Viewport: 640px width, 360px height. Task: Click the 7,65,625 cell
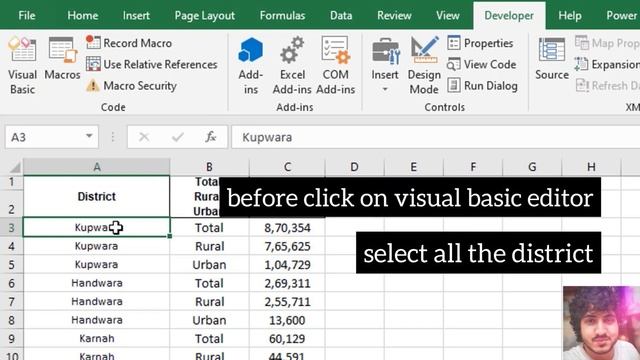(287, 246)
